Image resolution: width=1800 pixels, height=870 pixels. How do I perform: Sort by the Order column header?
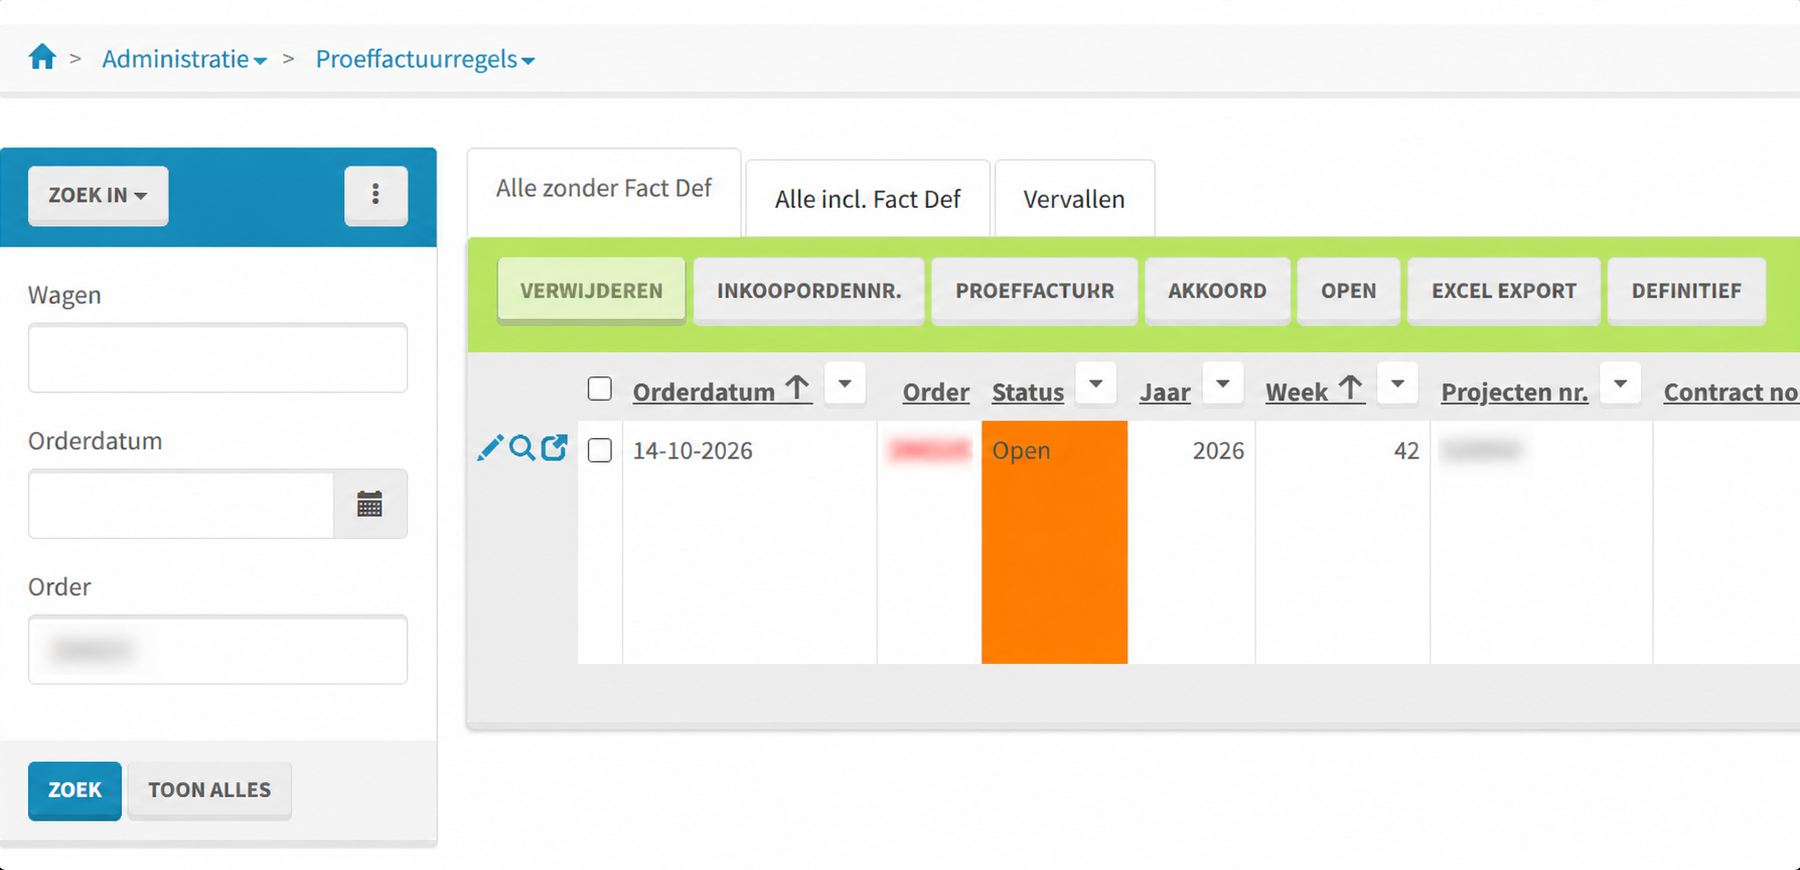(936, 392)
